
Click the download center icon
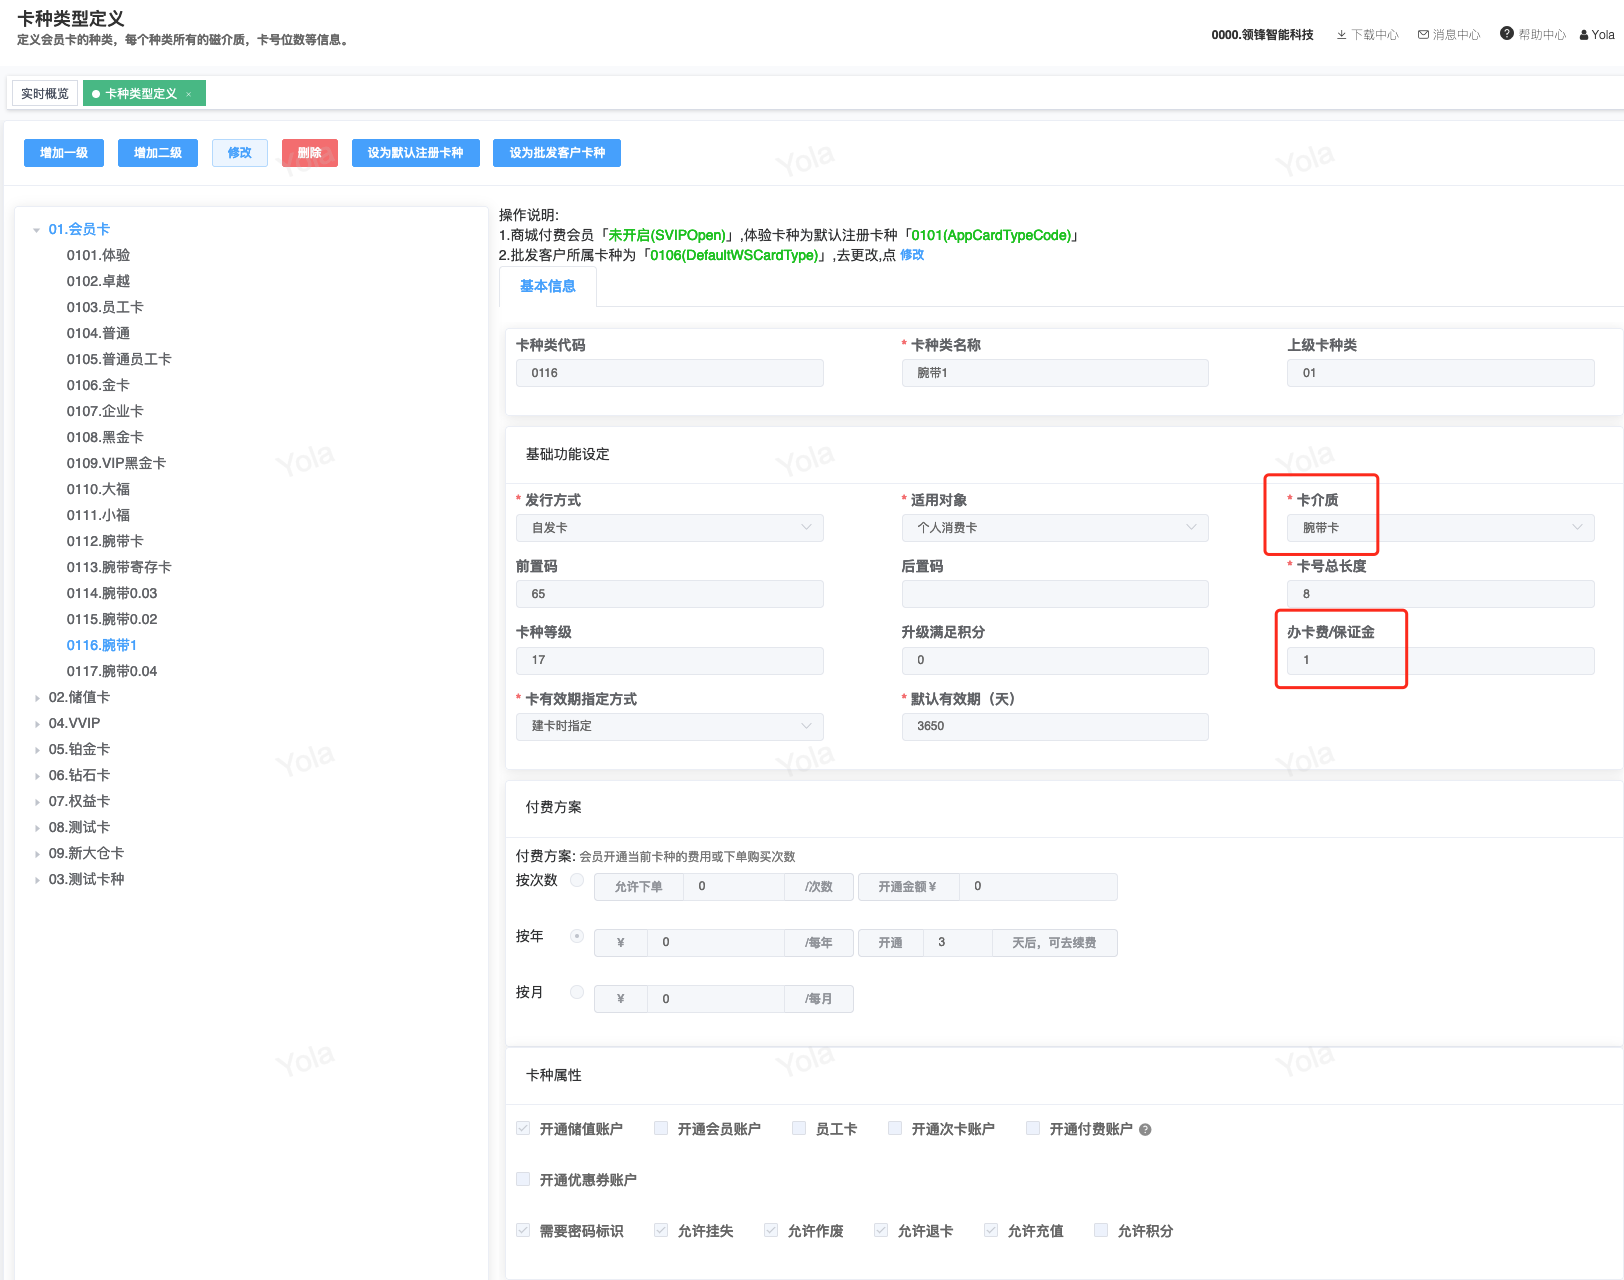click(x=1341, y=35)
